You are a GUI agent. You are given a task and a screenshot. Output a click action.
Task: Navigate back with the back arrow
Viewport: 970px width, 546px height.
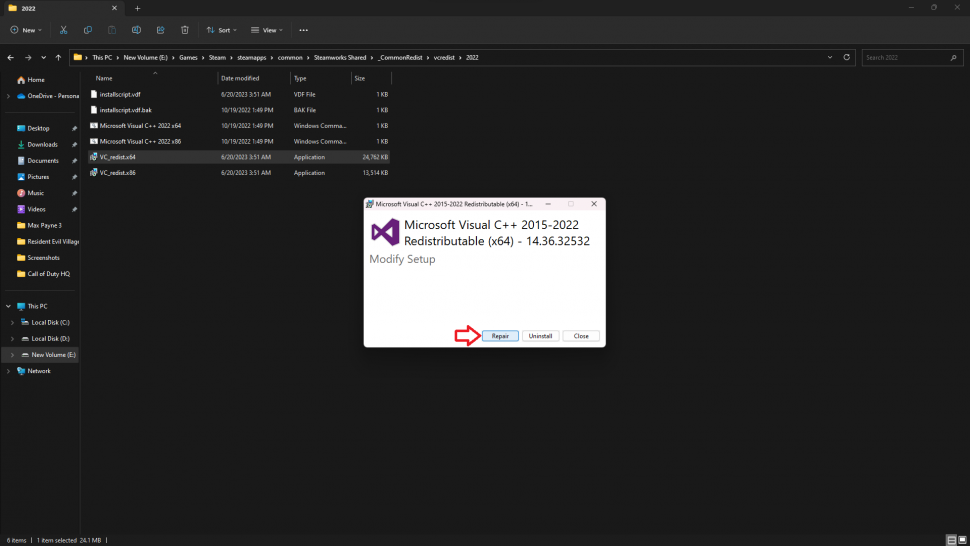[x=11, y=57]
